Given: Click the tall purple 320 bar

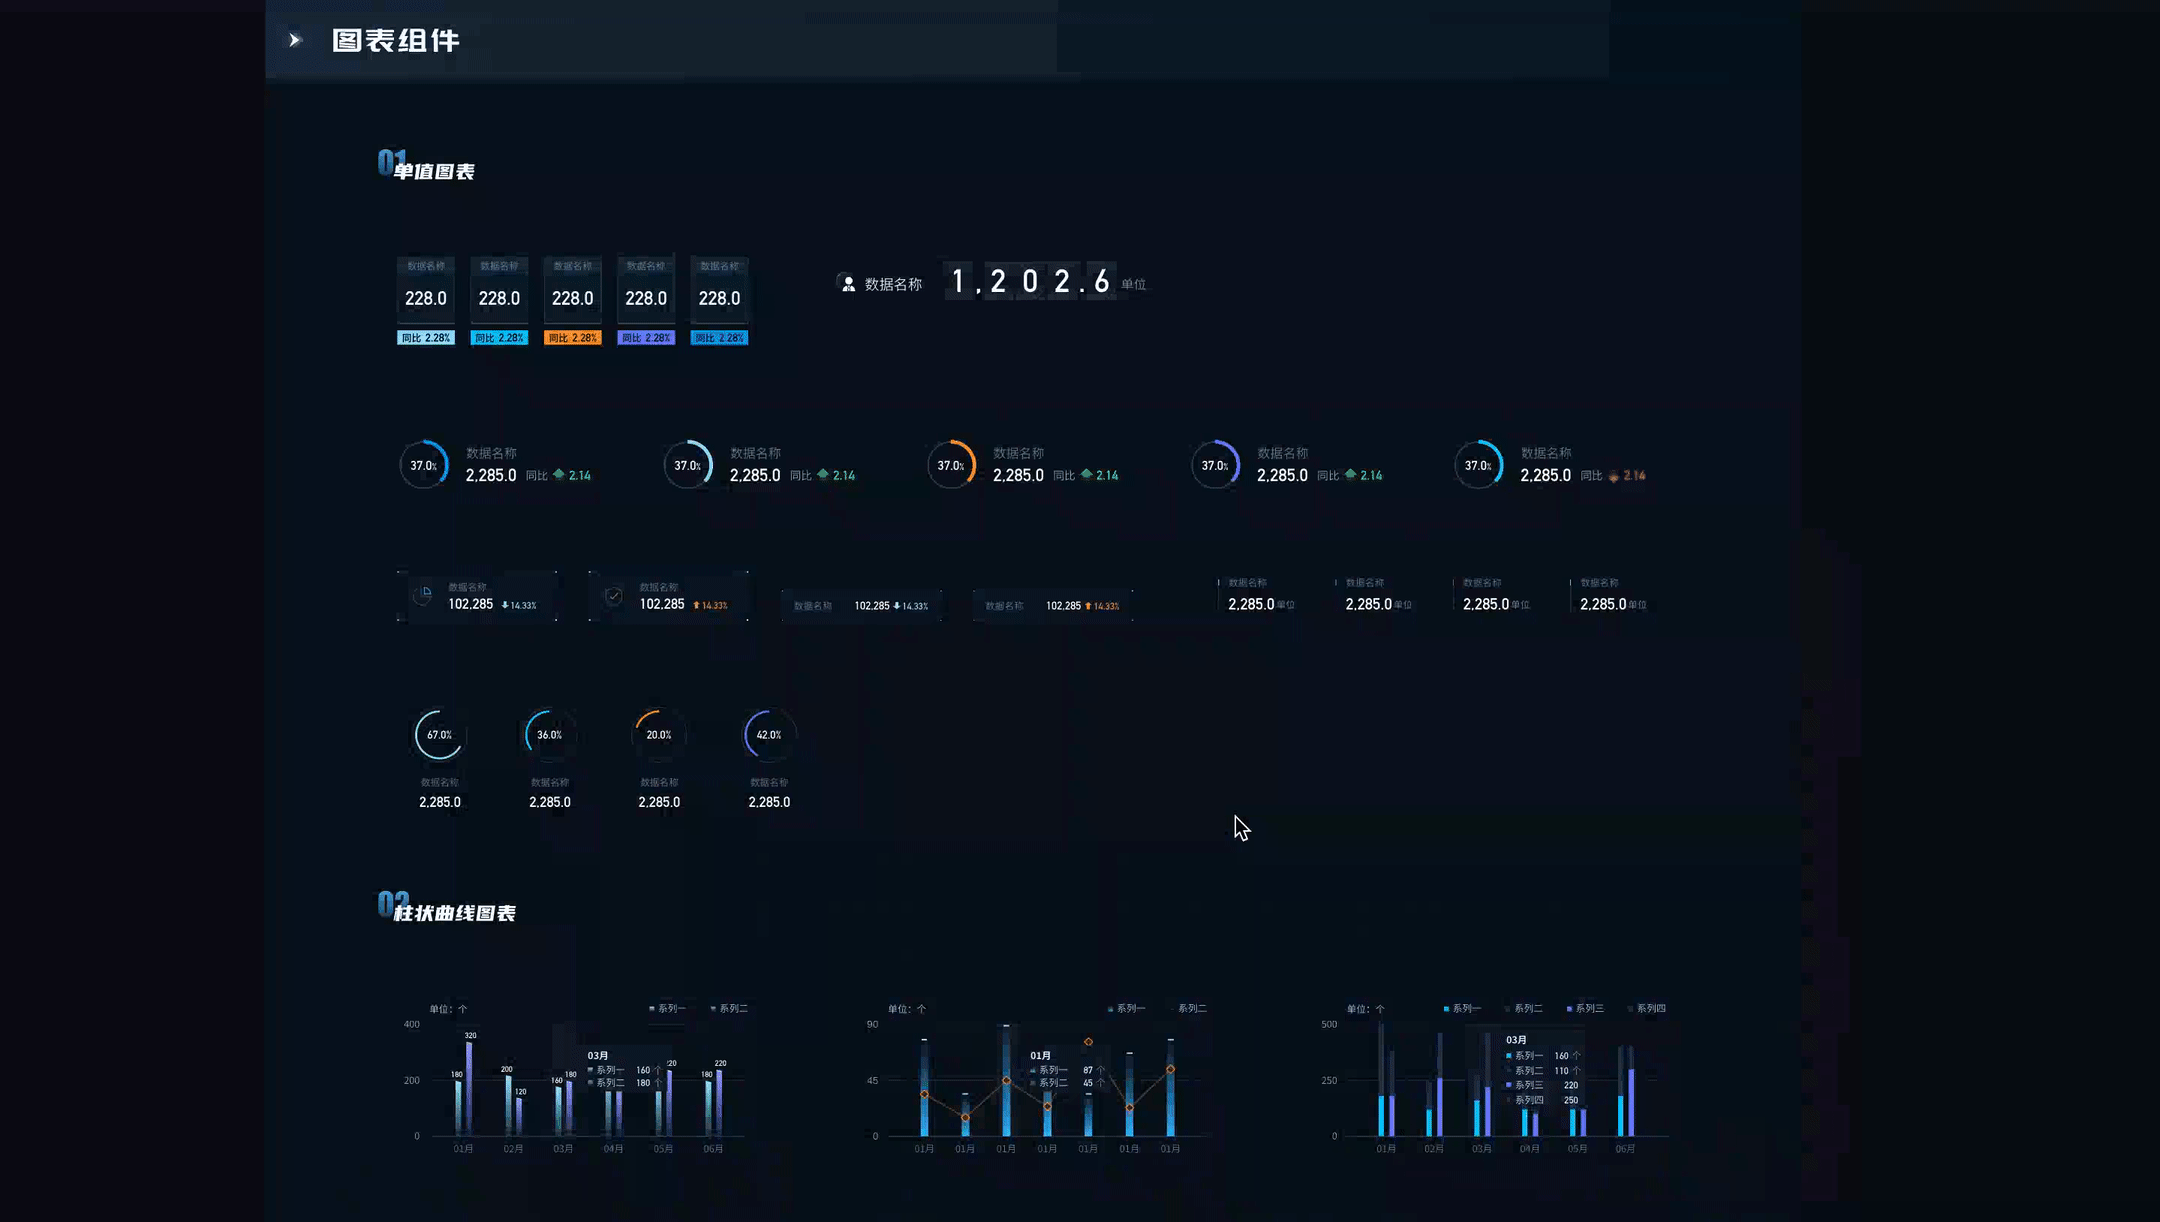Looking at the screenshot, I should pos(470,1089).
